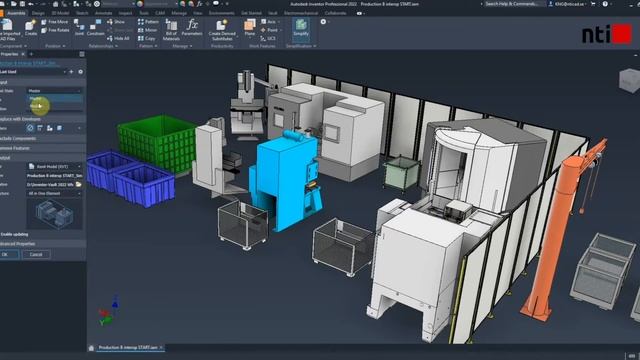
Task: Expand the Advanced Properties section
Action: tap(43, 244)
